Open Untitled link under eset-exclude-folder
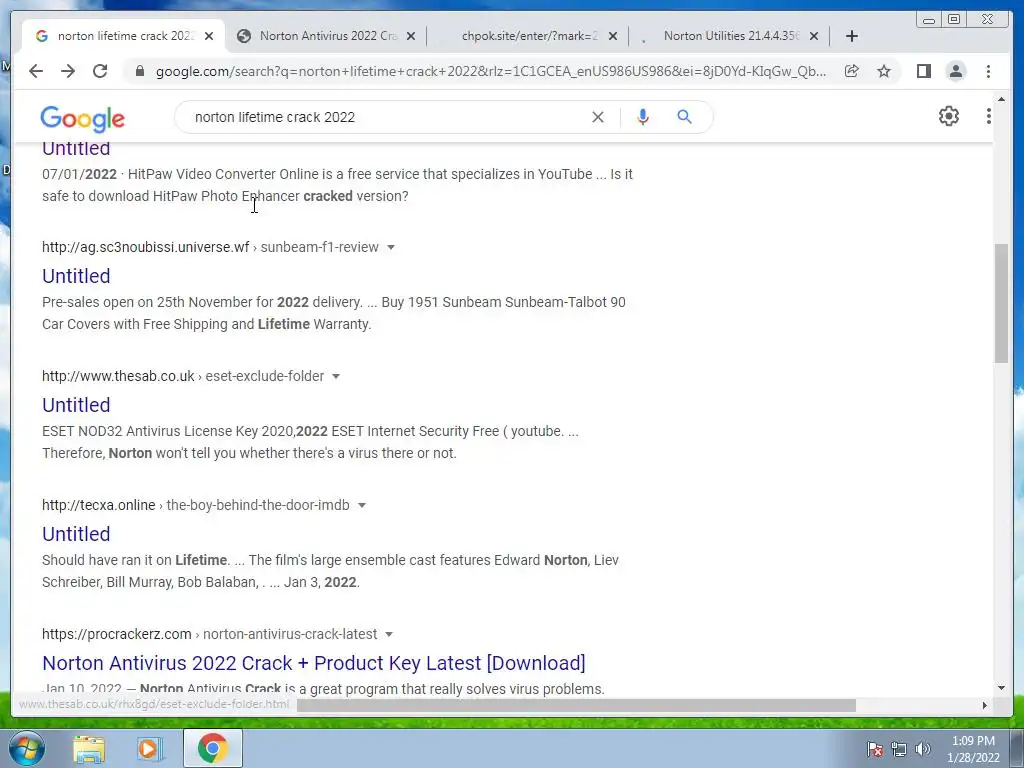Image resolution: width=1024 pixels, height=768 pixels. (x=76, y=405)
